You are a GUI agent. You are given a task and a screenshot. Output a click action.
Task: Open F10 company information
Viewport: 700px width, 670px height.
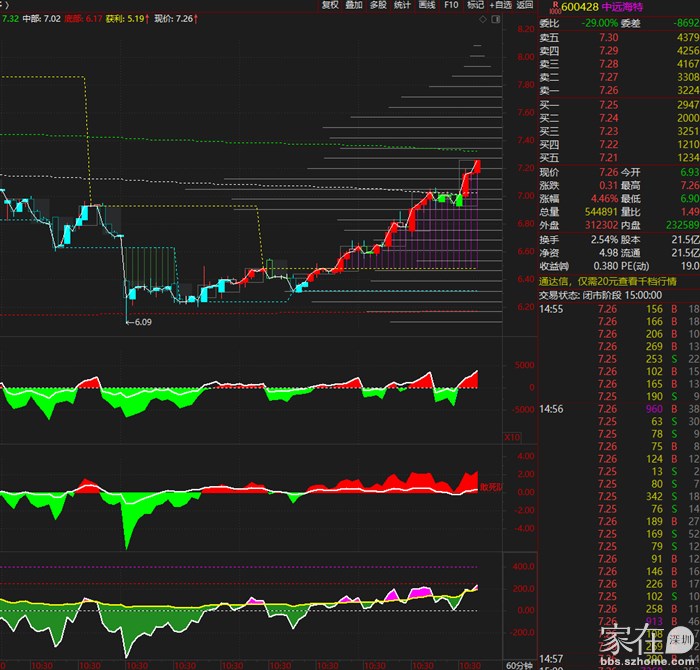pos(451,5)
